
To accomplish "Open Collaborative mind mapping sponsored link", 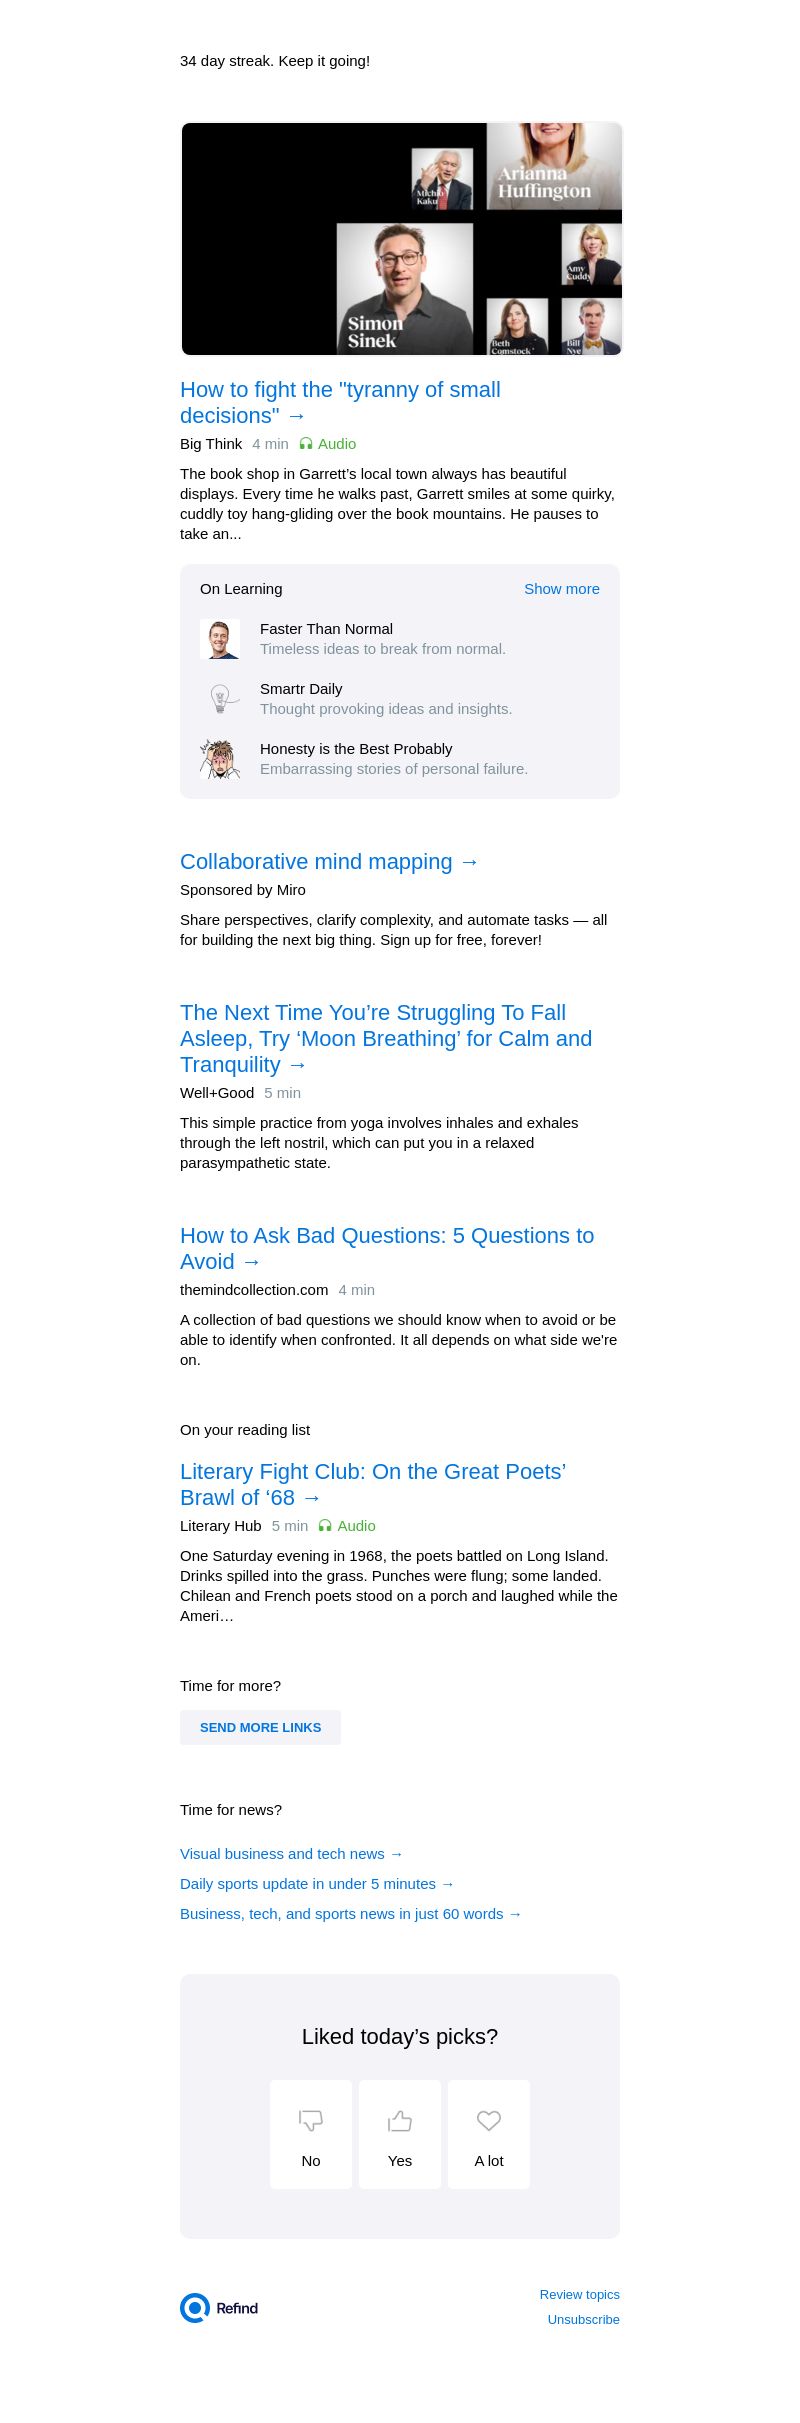I will point(329,862).
